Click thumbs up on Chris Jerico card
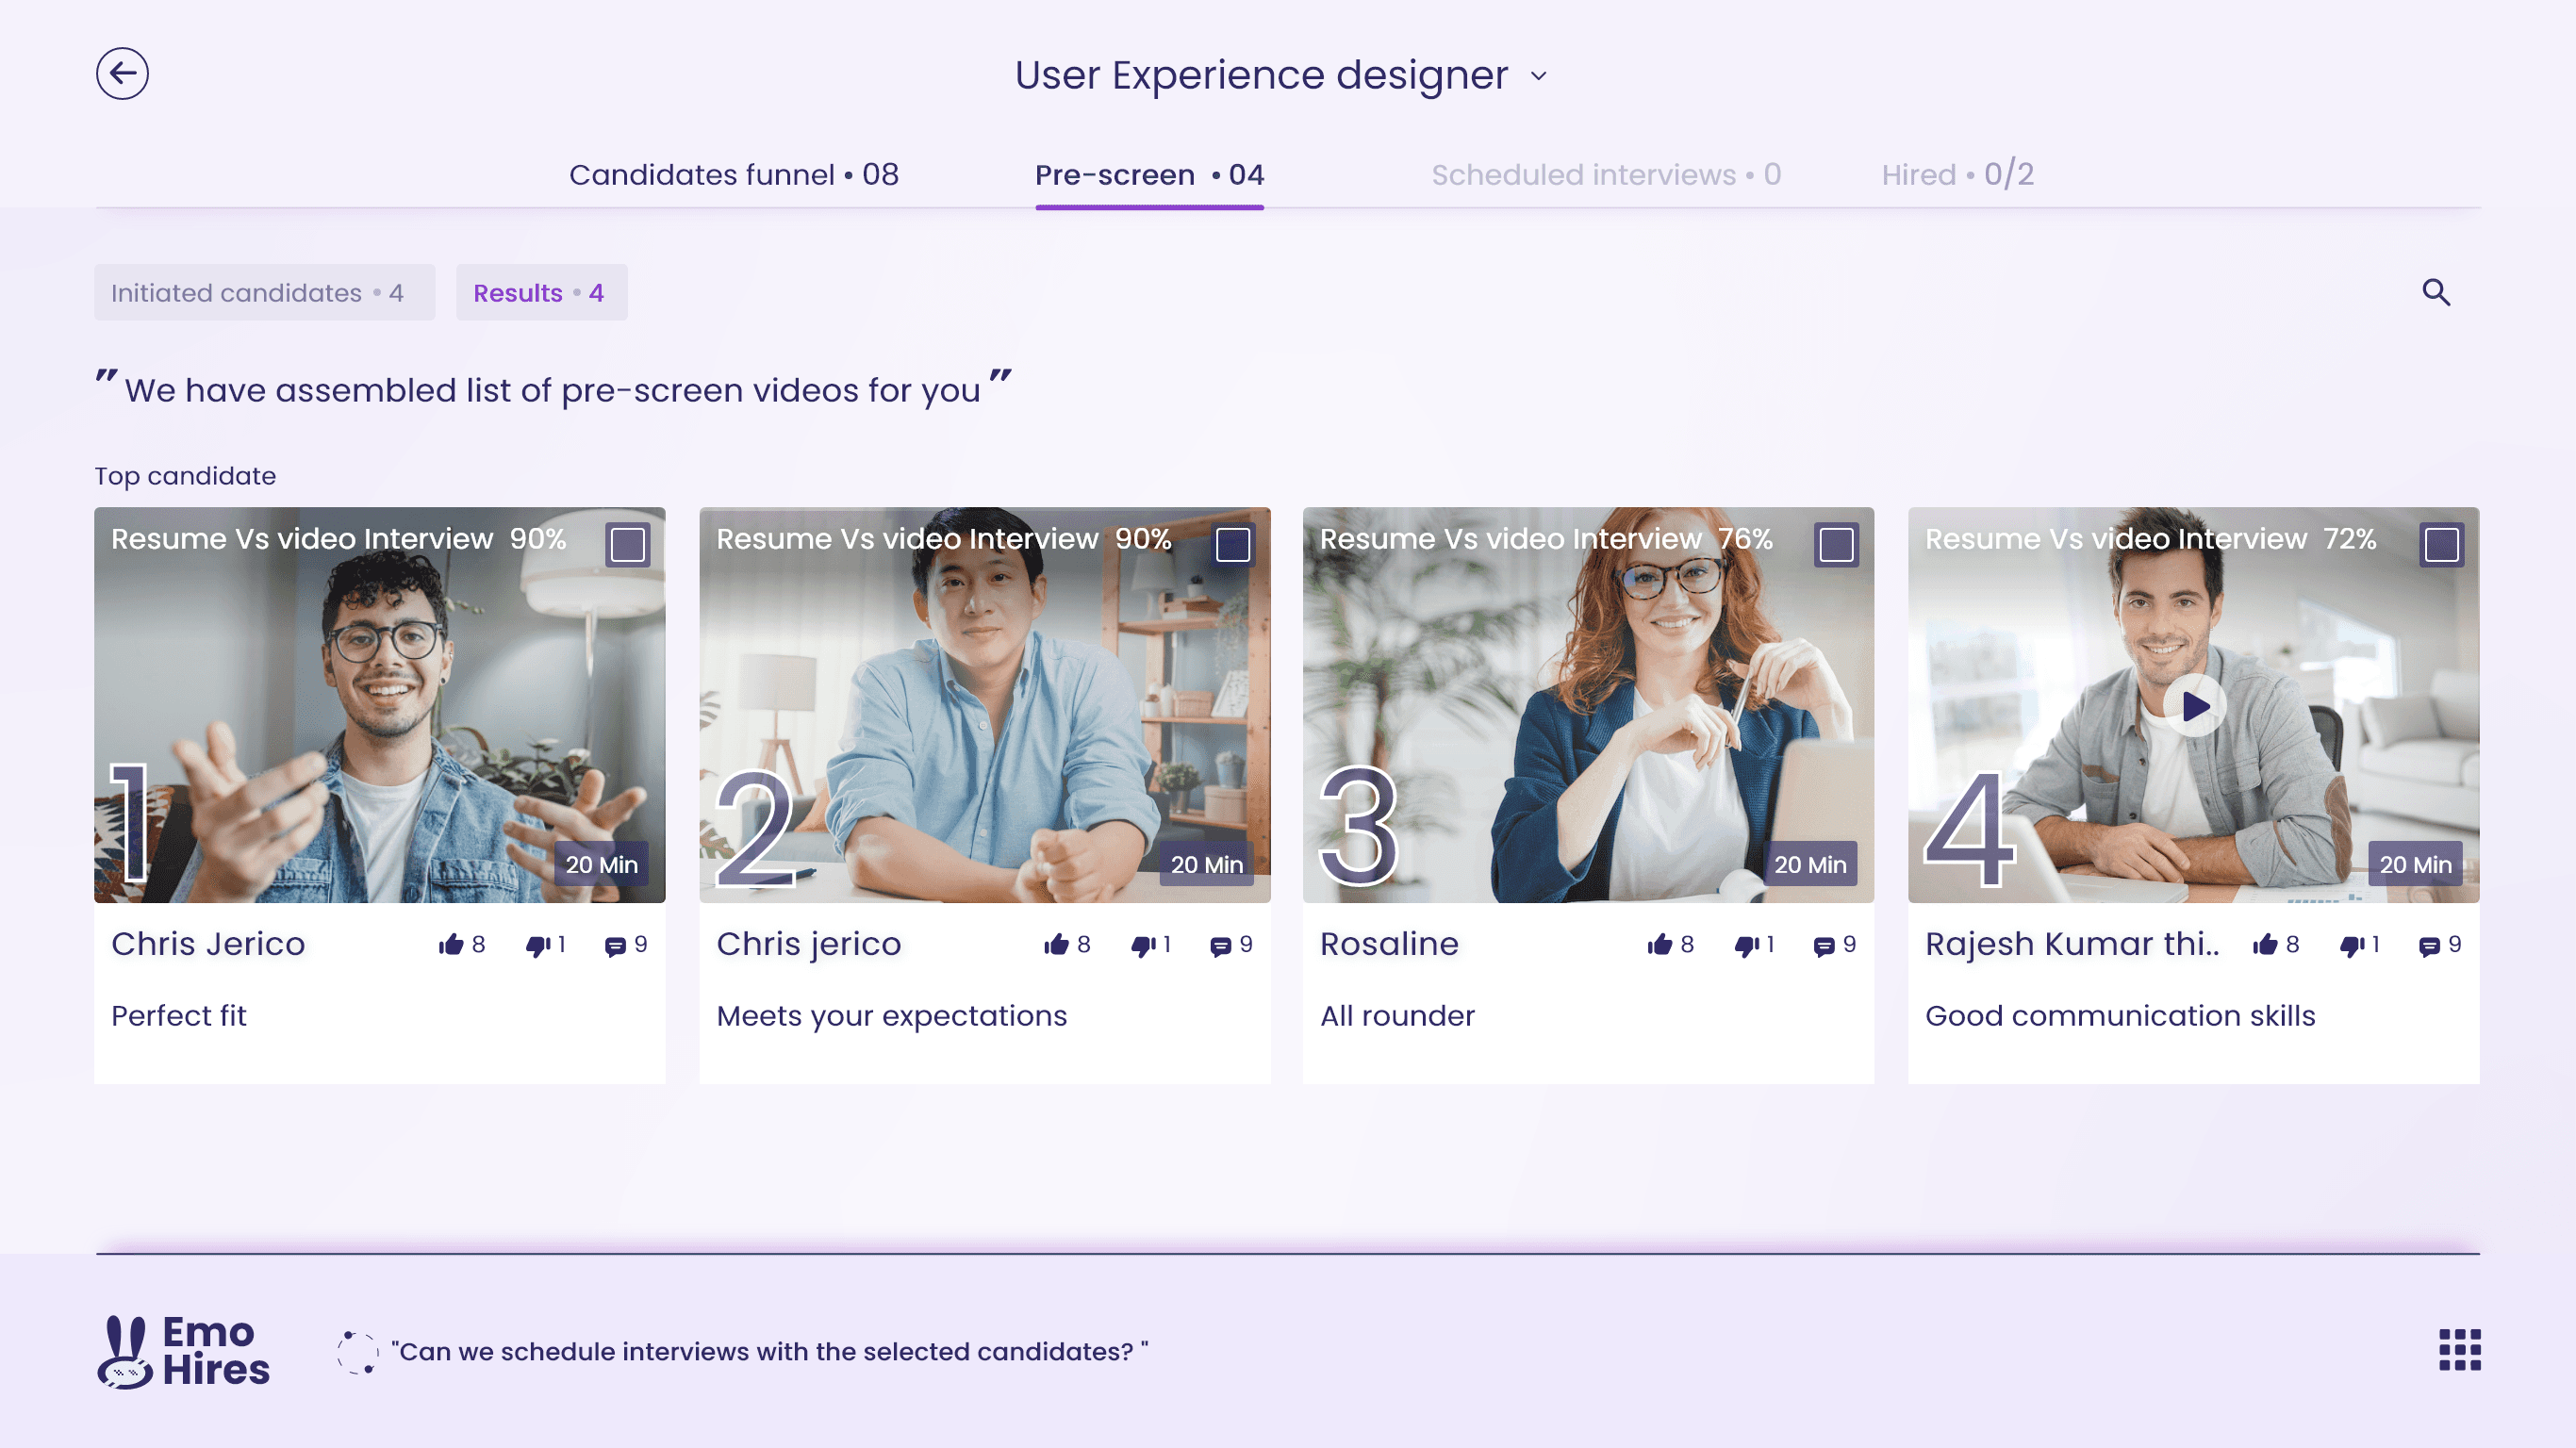The image size is (2576, 1448). tap(451, 944)
